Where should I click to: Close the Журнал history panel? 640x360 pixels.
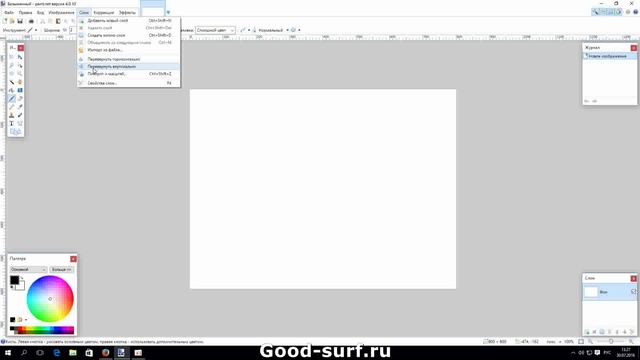(x=633, y=48)
